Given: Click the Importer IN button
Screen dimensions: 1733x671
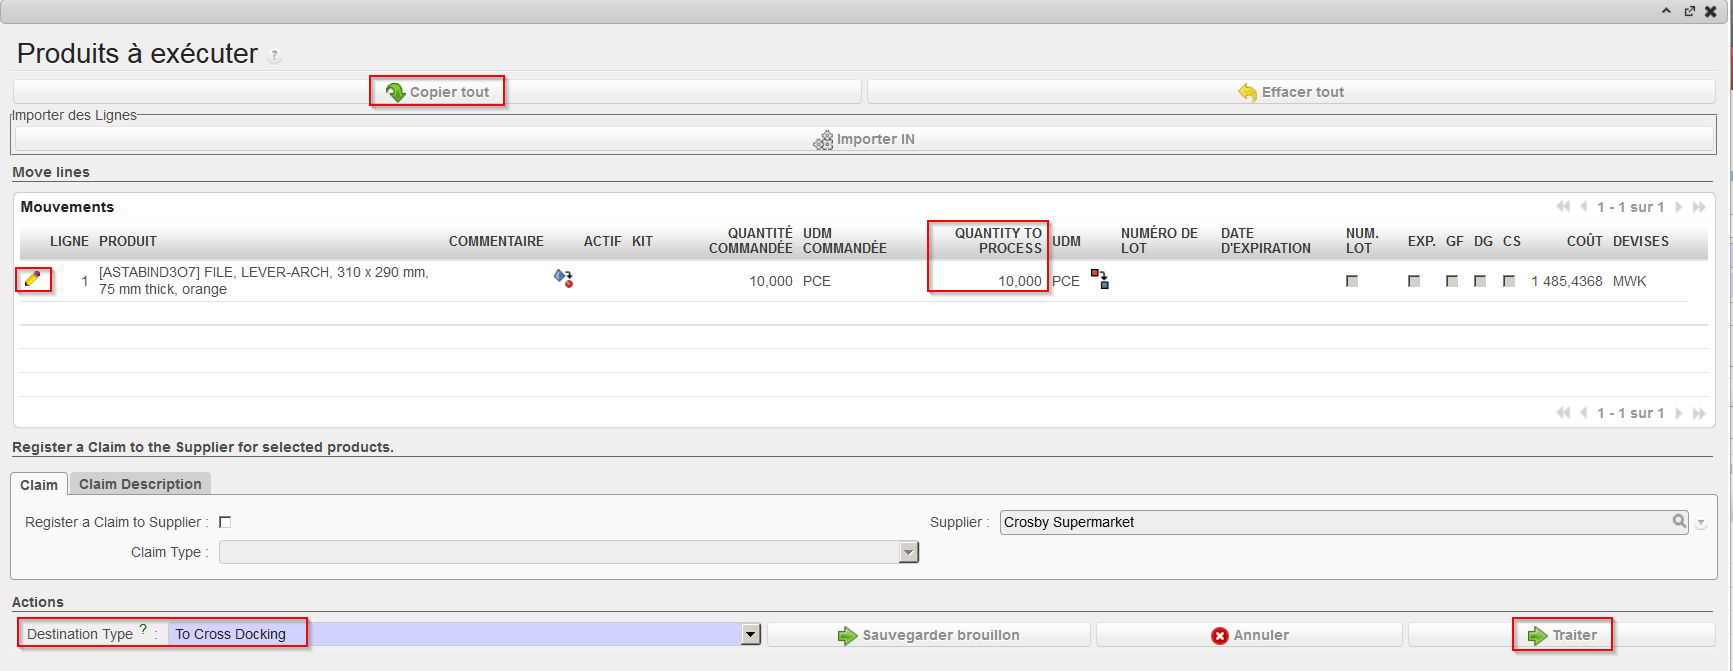Looking at the screenshot, I should coord(865,139).
